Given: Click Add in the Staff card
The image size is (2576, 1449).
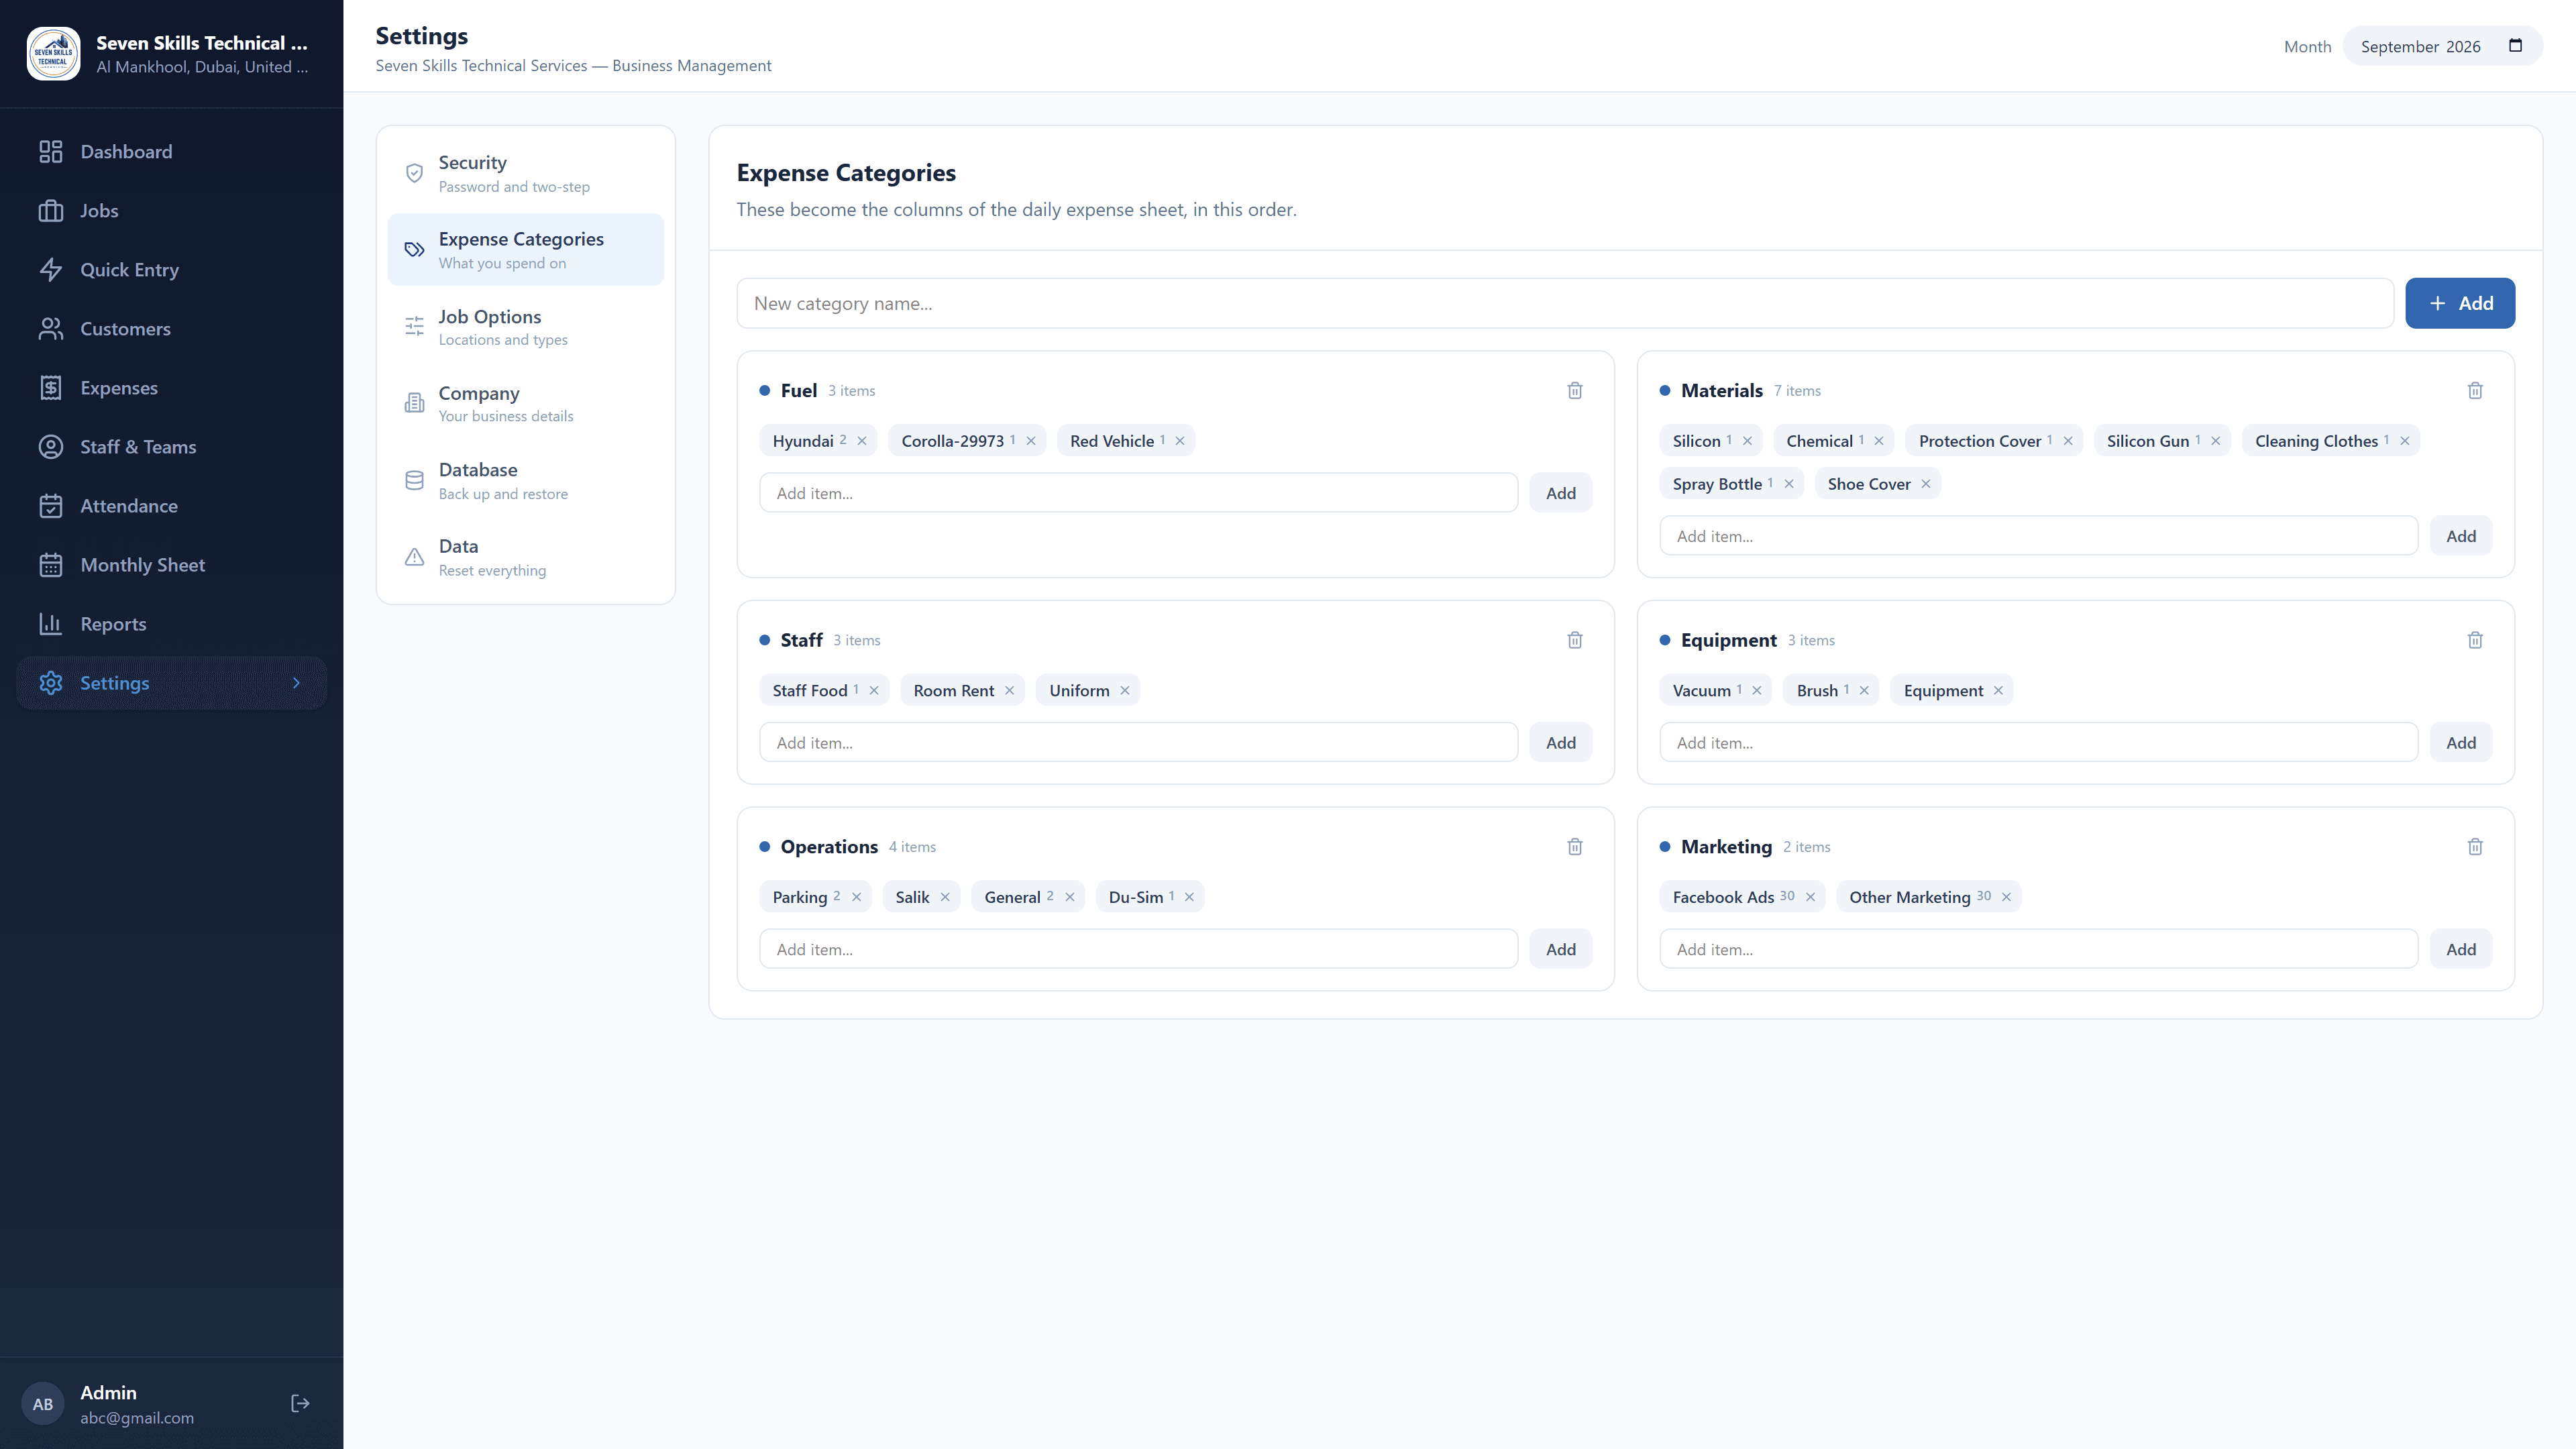Looking at the screenshot, I should click(1561, 743).
